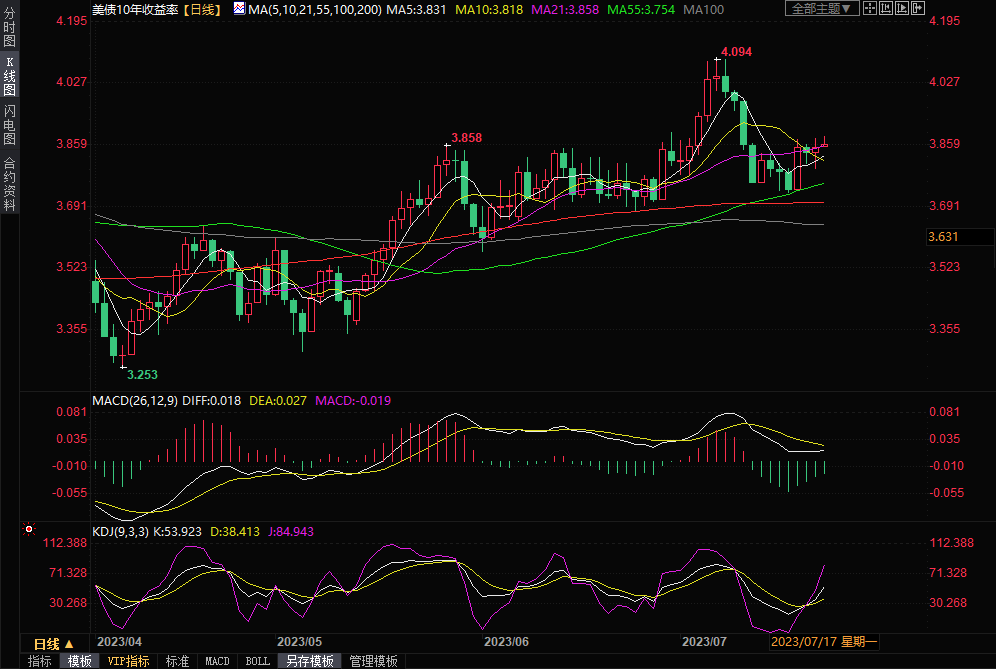Open the VIP指标 tab
Viewport: 996px width, 669px height.
coord(128,661)
